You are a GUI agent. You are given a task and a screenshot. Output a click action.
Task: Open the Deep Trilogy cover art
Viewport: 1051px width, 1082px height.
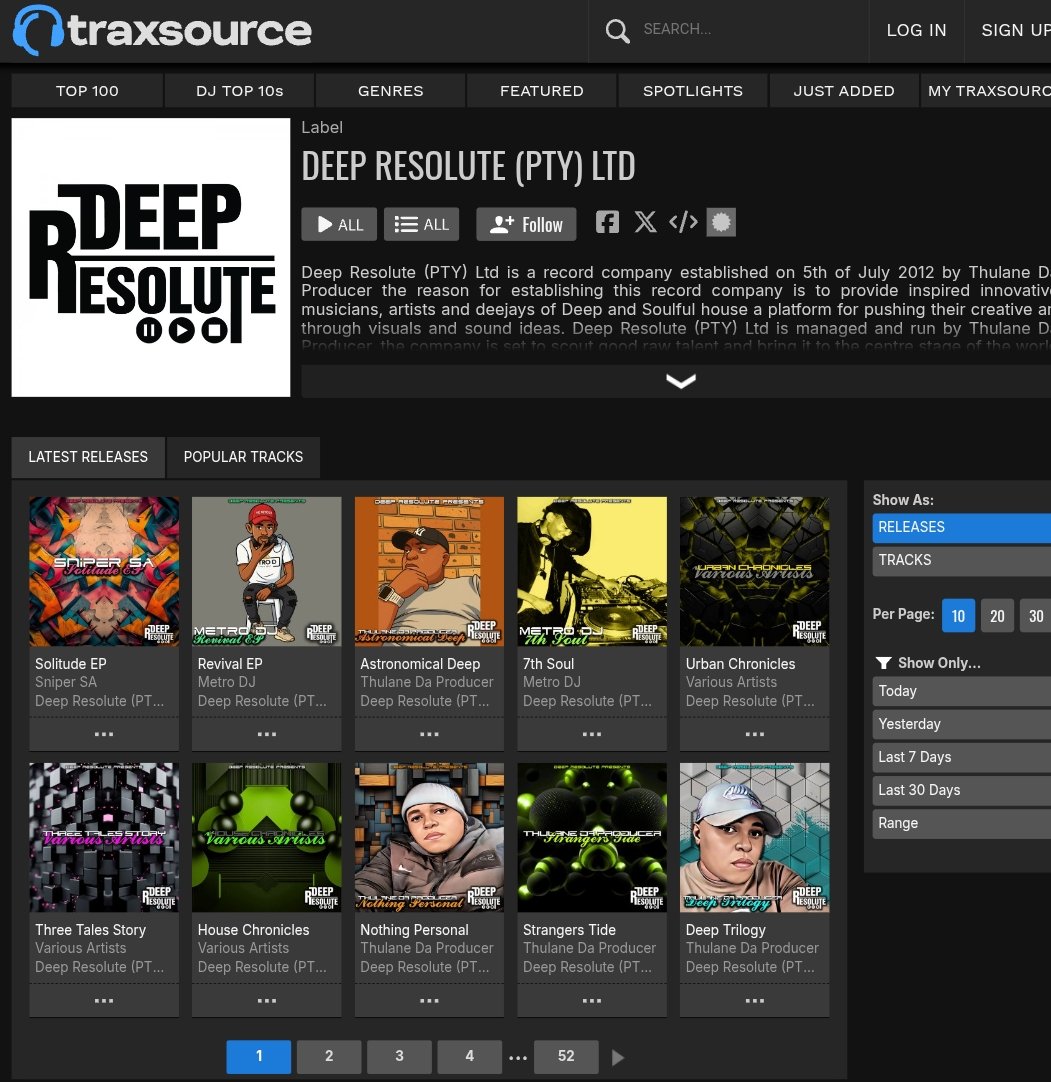pos(754,838)
